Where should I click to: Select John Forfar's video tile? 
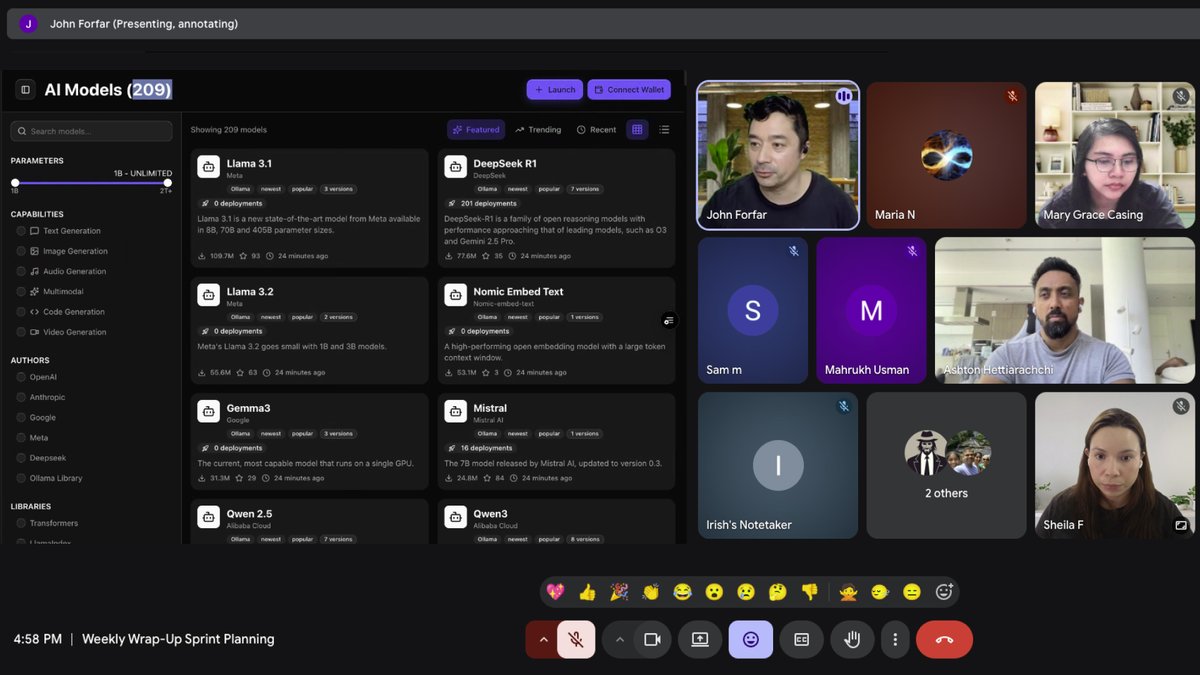778,155
